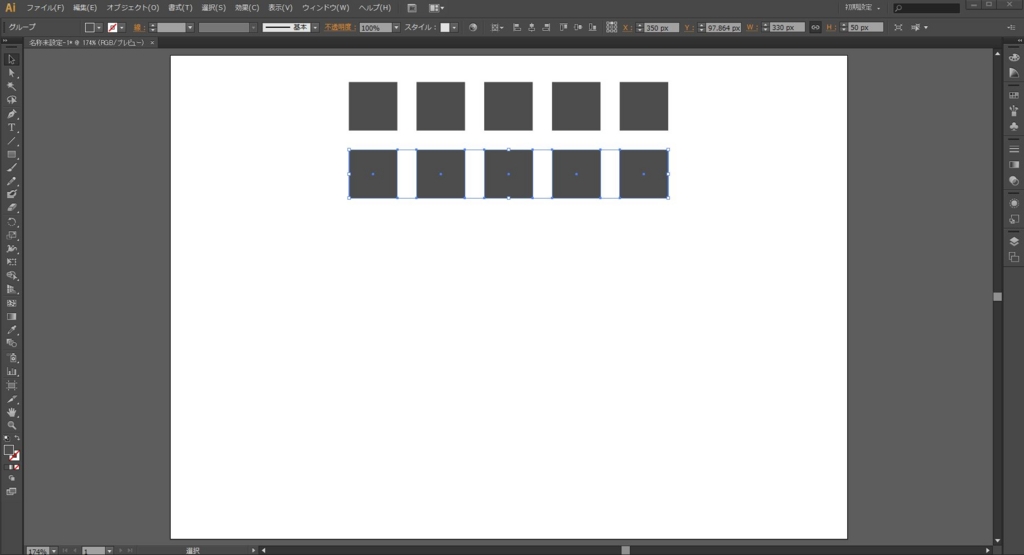Select the Gradient tool

click(11, 317)
